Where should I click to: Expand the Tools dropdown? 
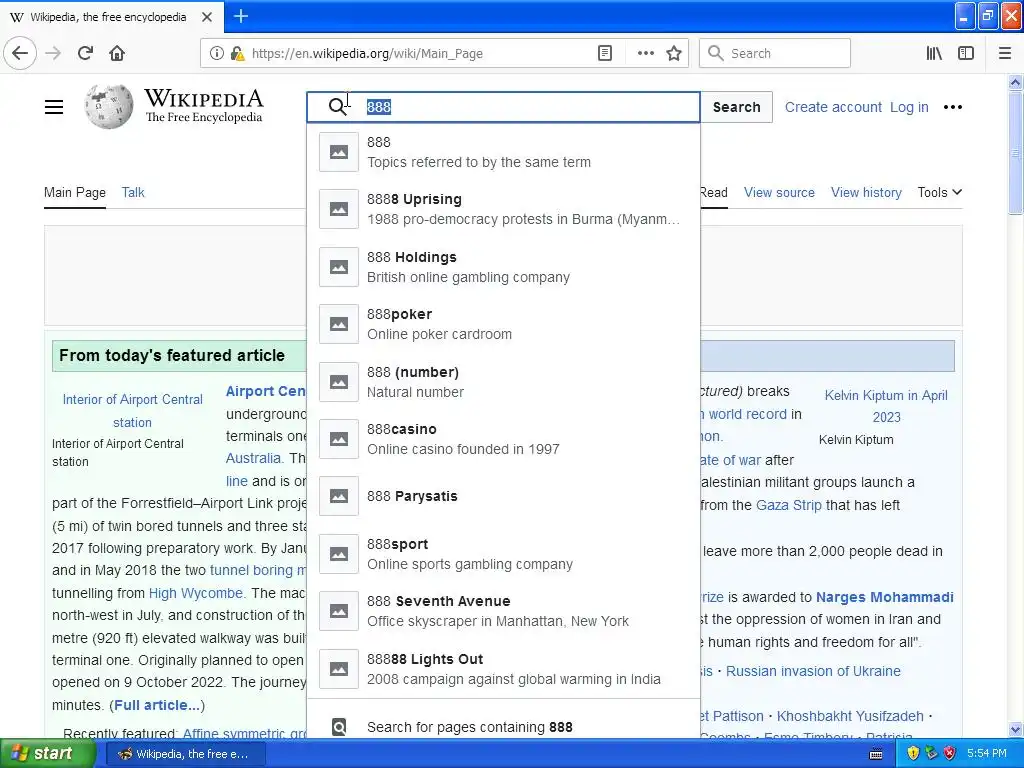coord(939,192)
